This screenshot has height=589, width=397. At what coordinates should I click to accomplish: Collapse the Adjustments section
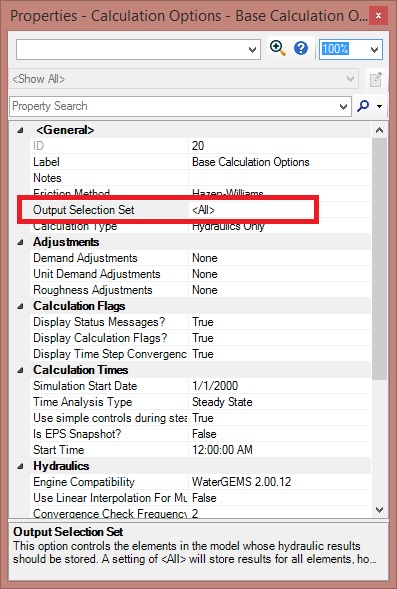pyautogui.click(x=20, y=242)
